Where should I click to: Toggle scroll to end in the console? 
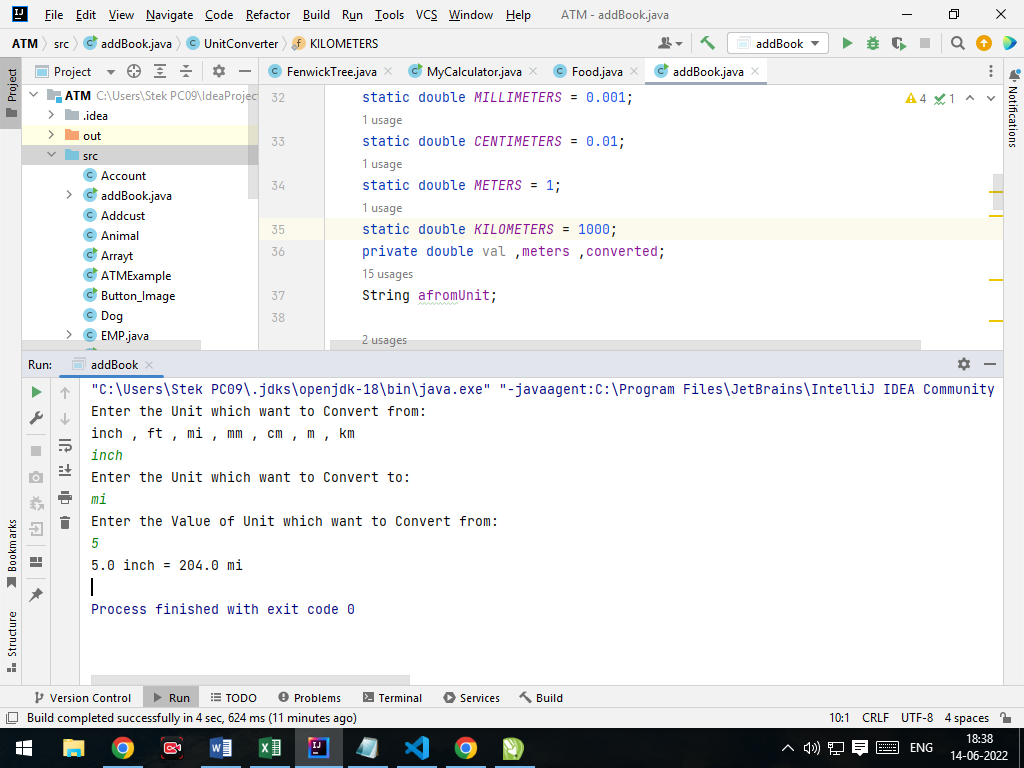coord(64,470)
